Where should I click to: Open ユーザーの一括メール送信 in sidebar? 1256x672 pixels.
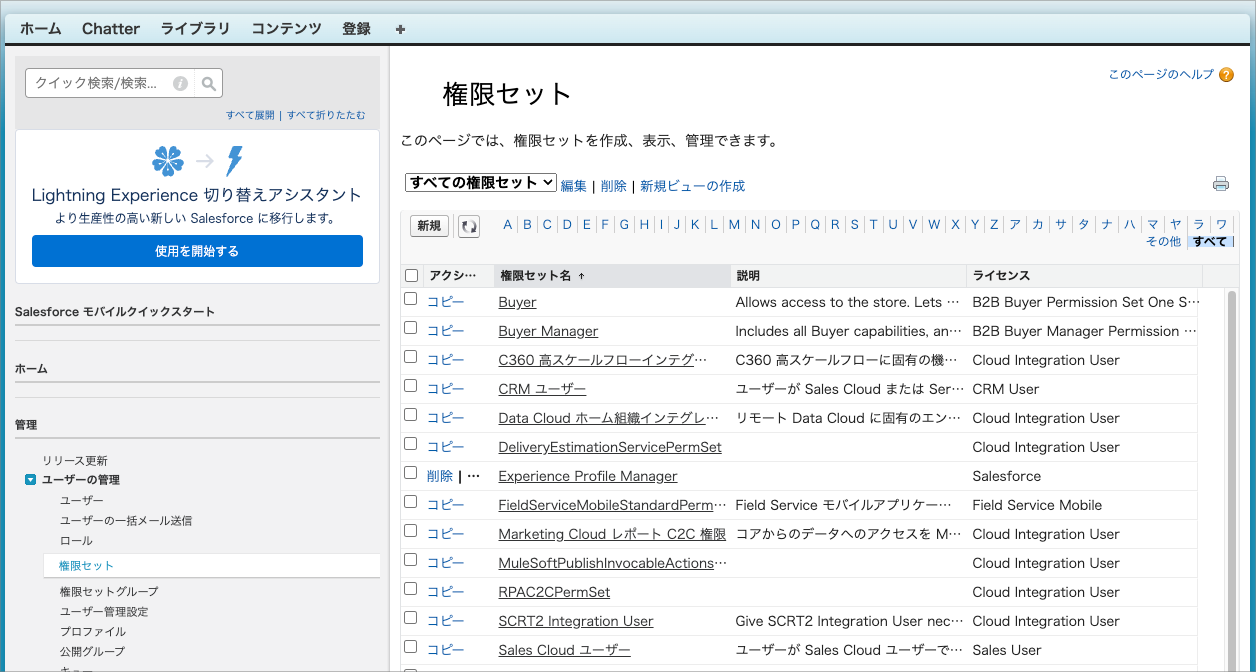click(126, 520)
